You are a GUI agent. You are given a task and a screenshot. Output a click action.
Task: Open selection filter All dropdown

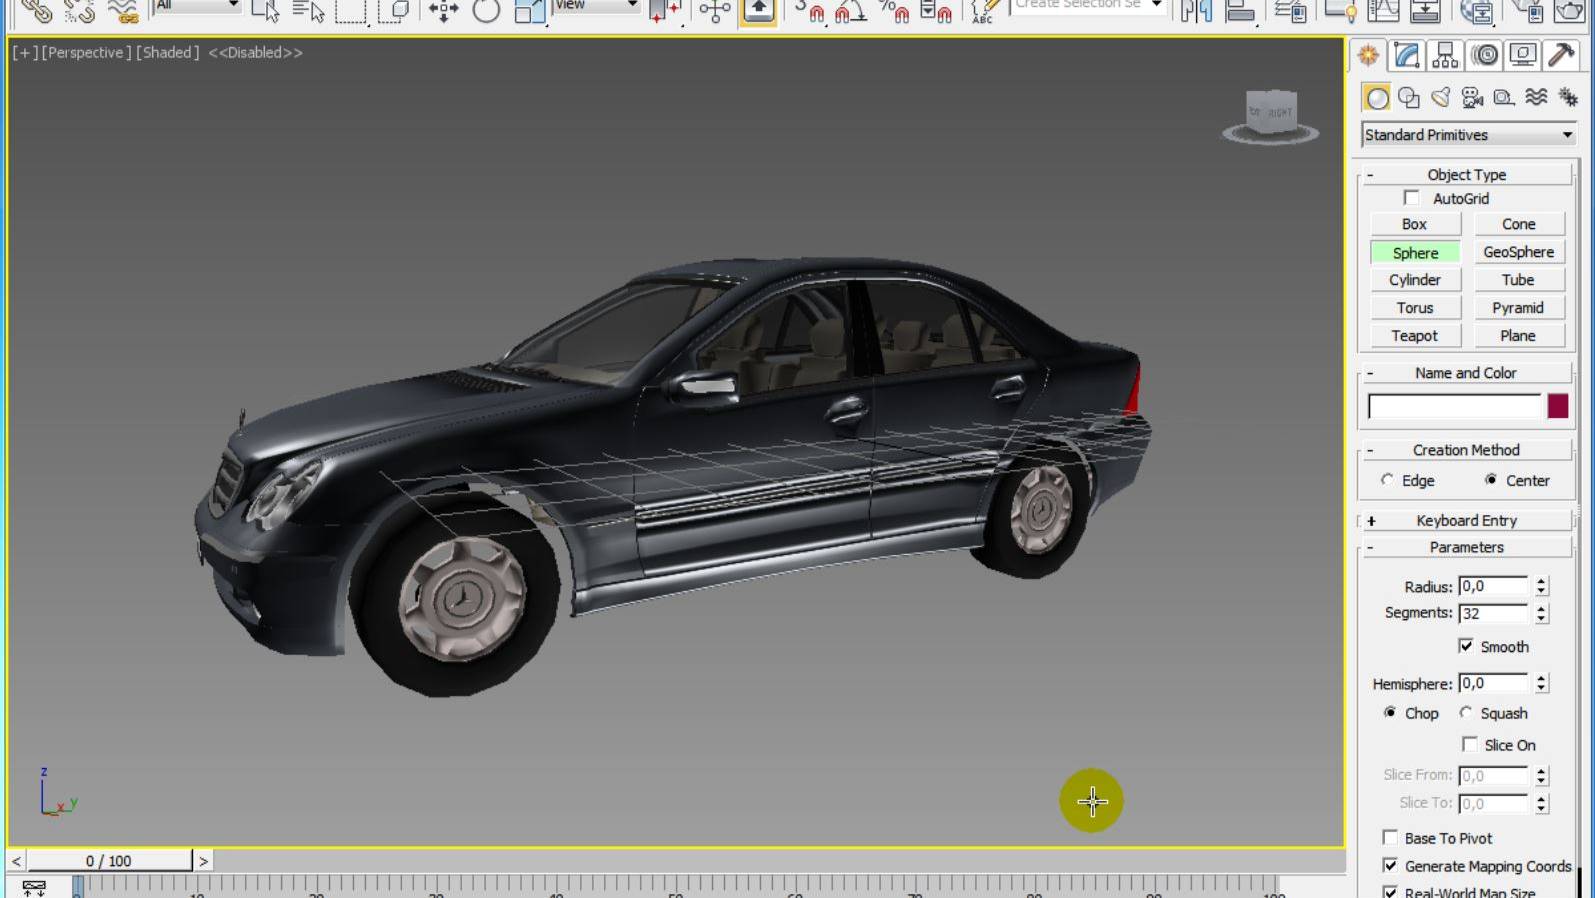pyautogui.click(x=198, y=6)
